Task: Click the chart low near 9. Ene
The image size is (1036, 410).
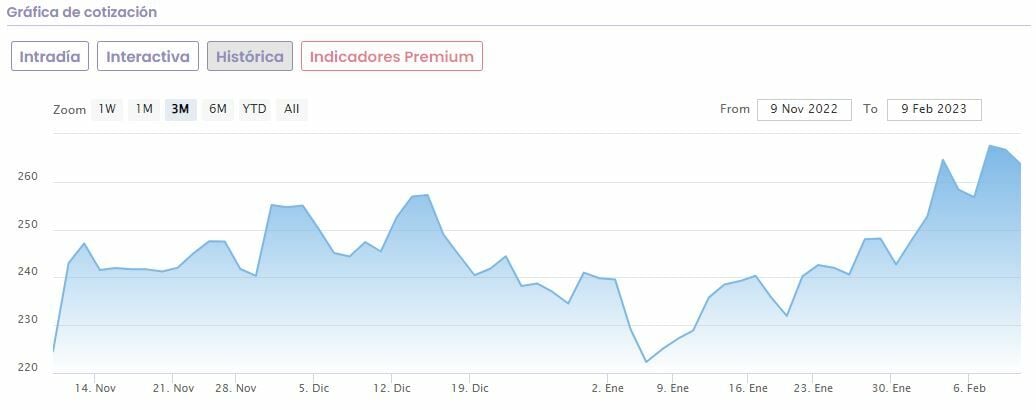Action: 646,362
